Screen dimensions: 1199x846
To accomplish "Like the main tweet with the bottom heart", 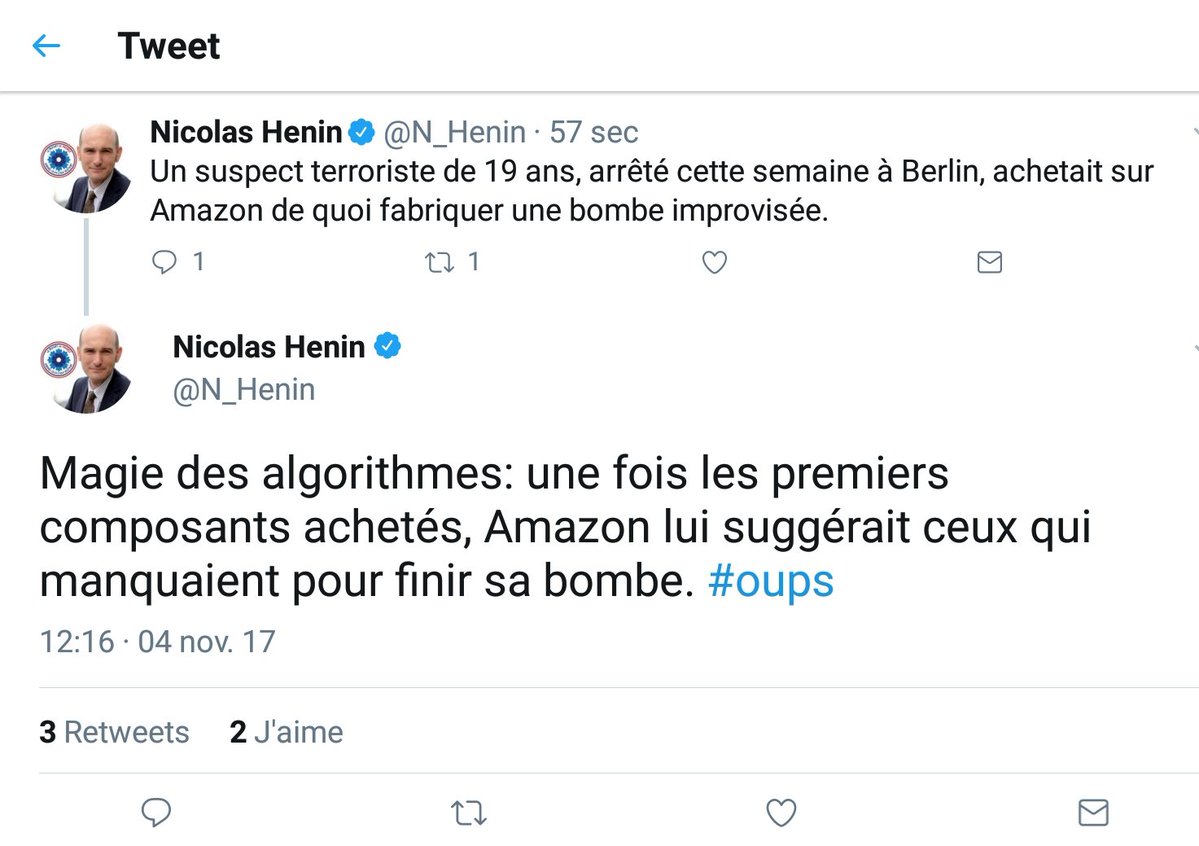I will (781, 813).
